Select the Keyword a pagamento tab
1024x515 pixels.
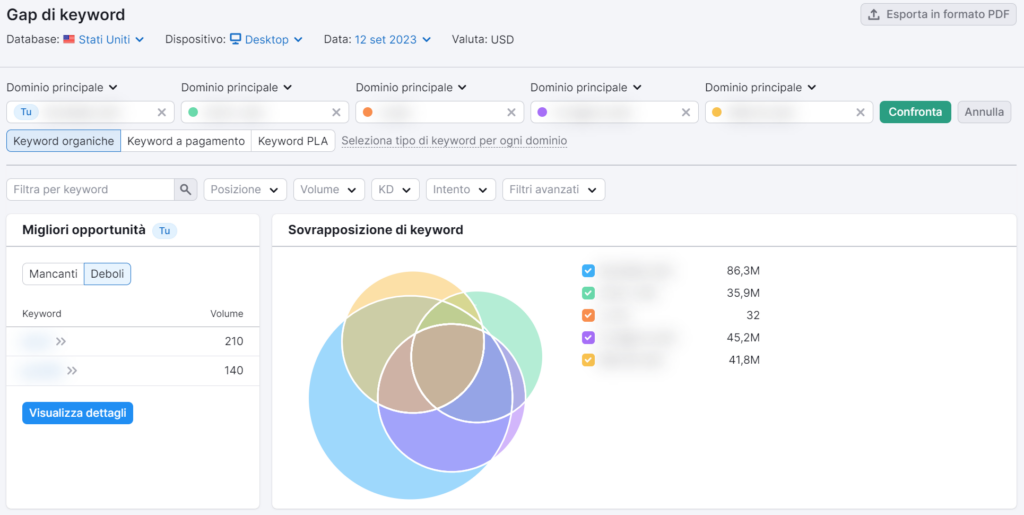tap(186, 140)
